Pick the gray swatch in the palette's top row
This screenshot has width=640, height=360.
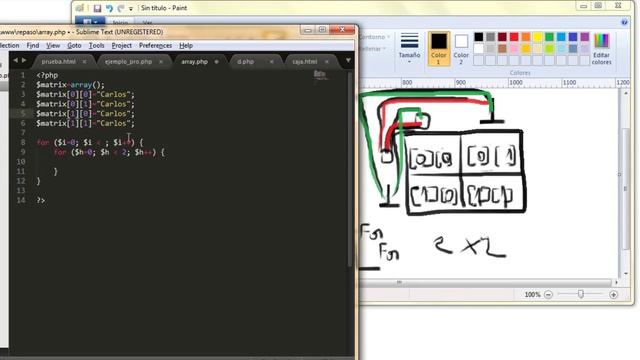point(491,37)
